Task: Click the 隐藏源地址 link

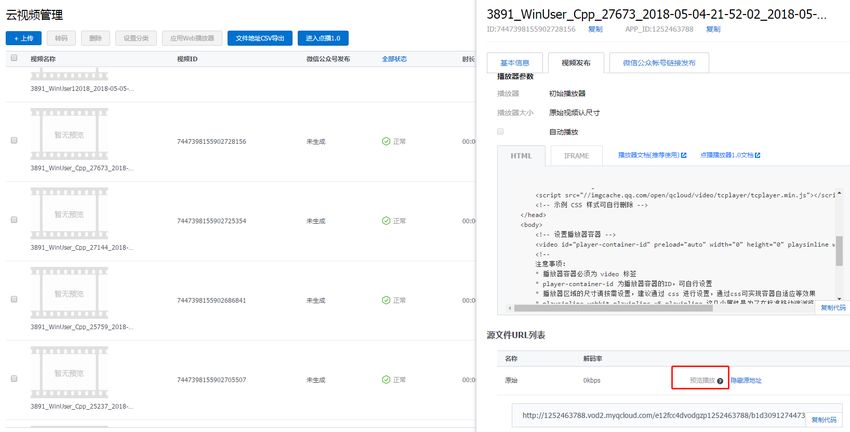Action: [746, 381]
